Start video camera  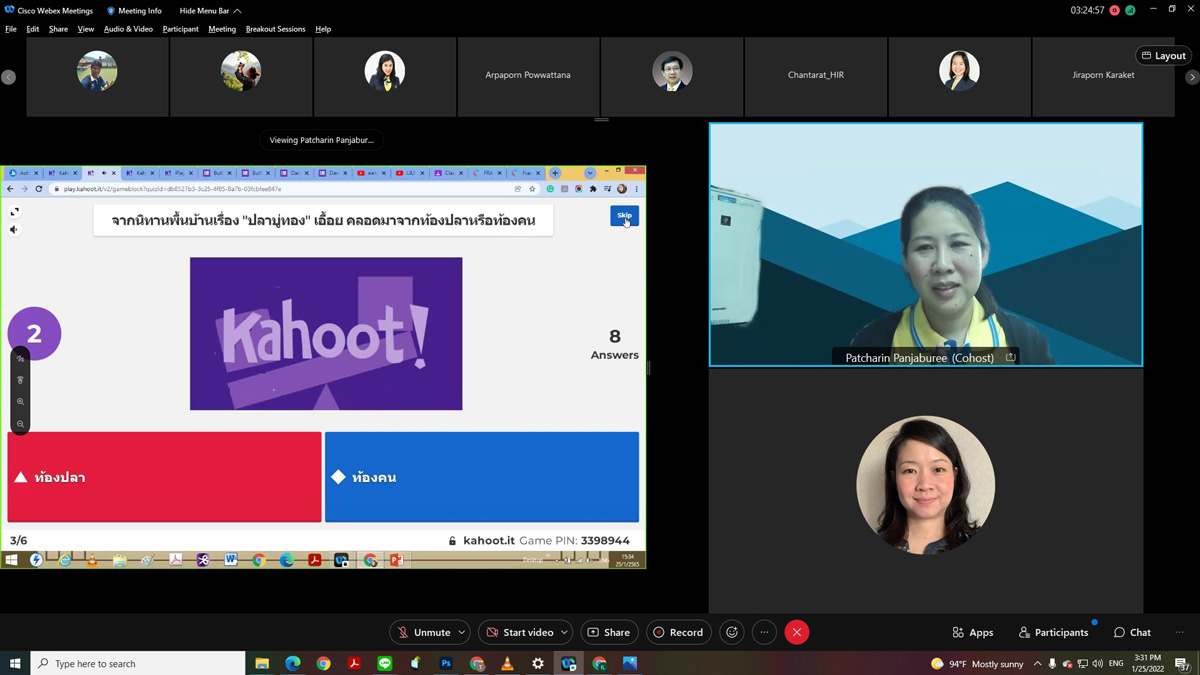[518, 632]
